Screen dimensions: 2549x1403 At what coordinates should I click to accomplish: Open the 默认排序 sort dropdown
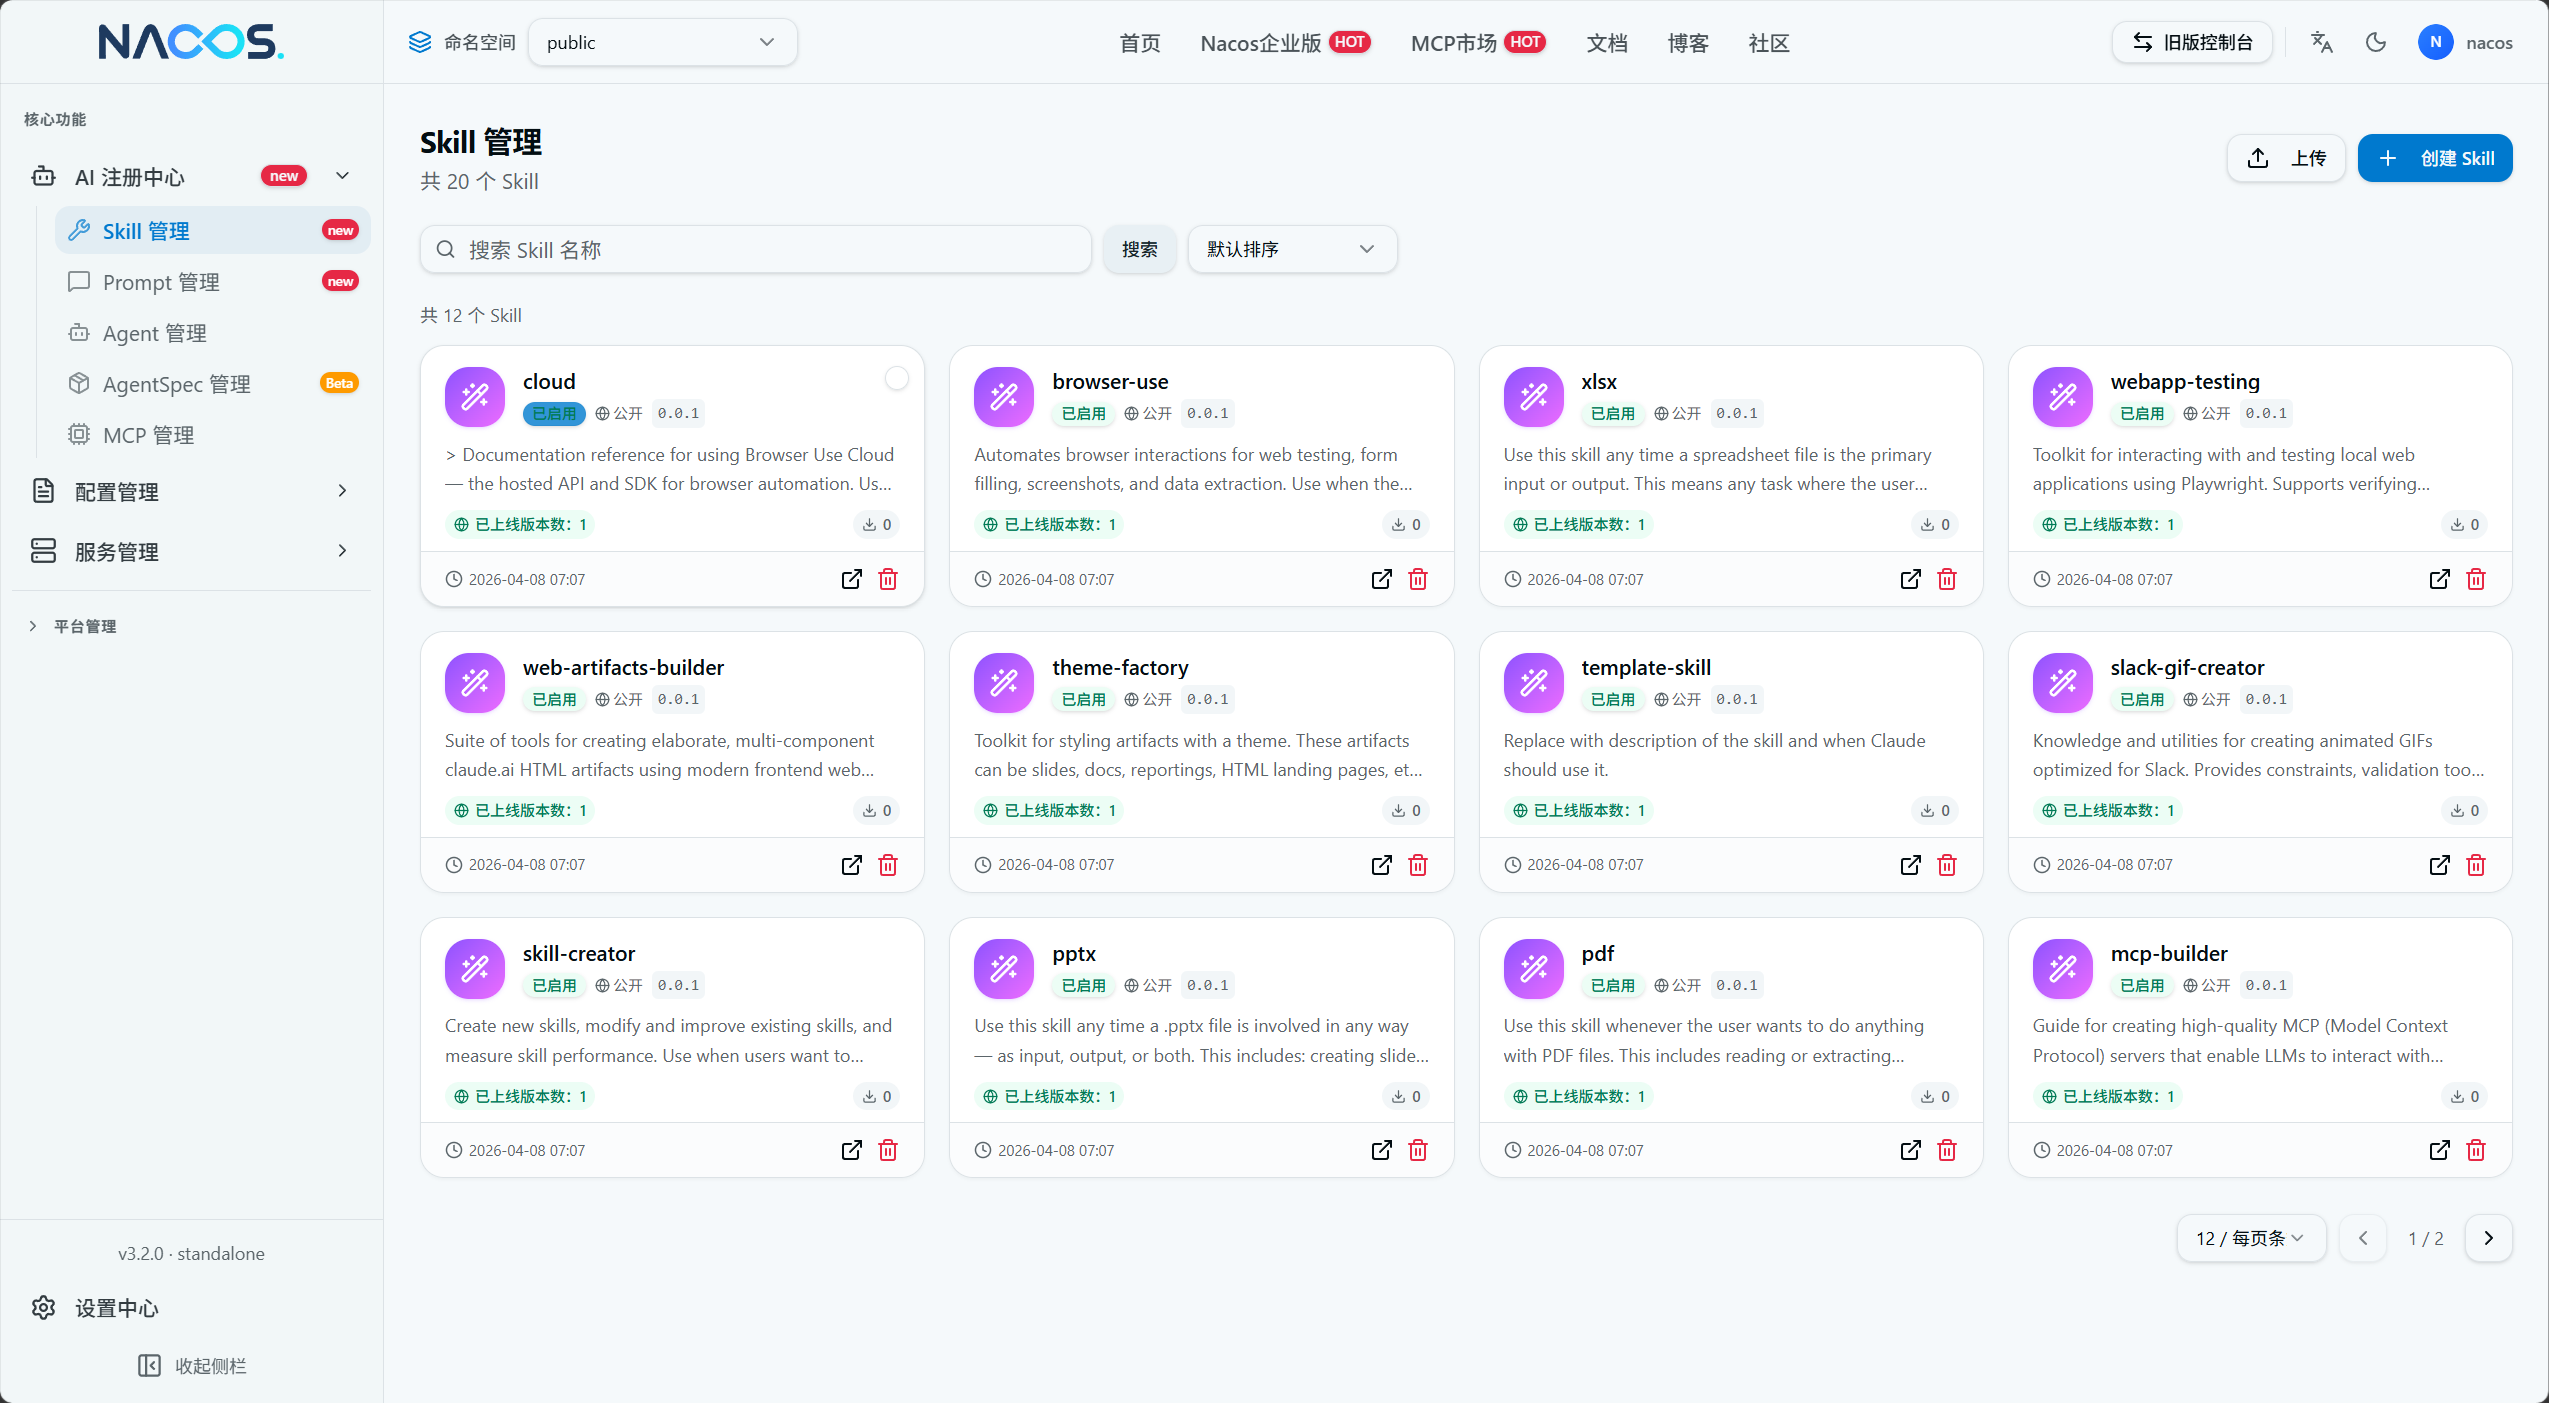pyautogui.click(x=1292, y=249)
